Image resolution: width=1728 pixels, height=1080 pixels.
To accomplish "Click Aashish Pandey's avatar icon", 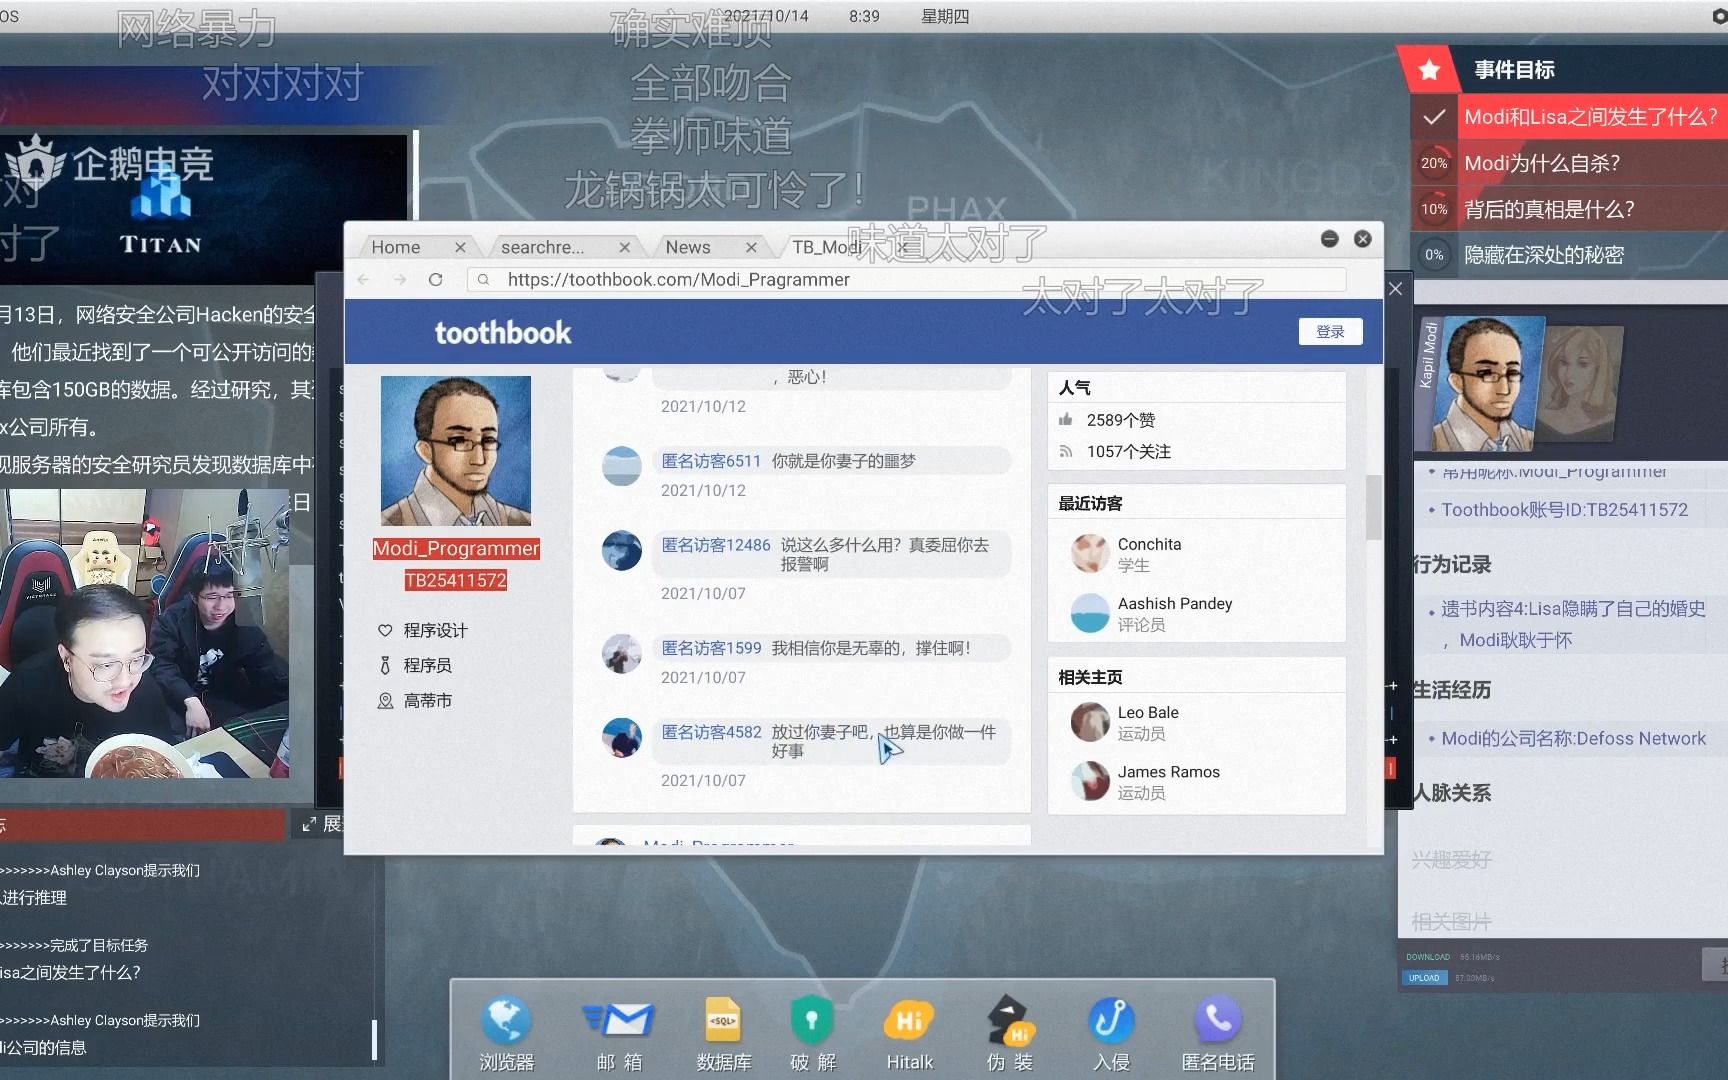I will click(x=1090, y=613).
